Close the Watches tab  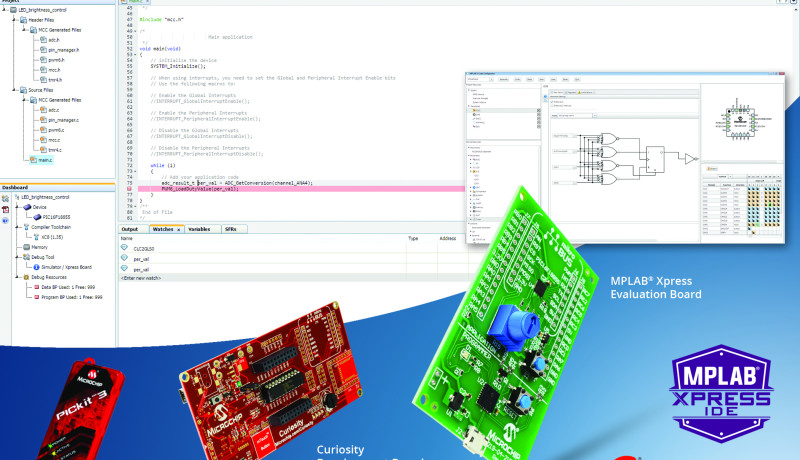coord(176,229)
